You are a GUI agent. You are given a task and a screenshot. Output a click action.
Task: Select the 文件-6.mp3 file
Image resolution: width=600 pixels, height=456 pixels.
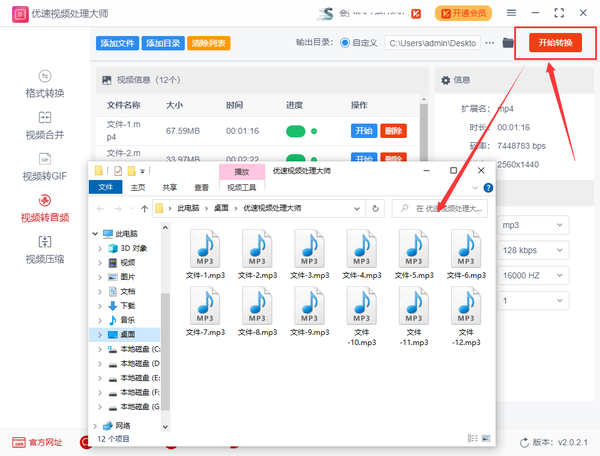point(466,254)
